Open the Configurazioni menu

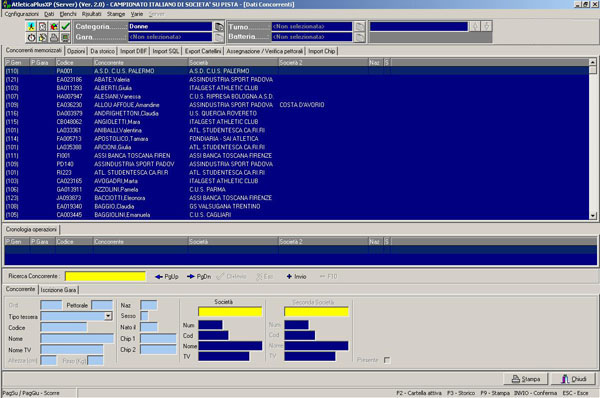click(x=21, y=14)
